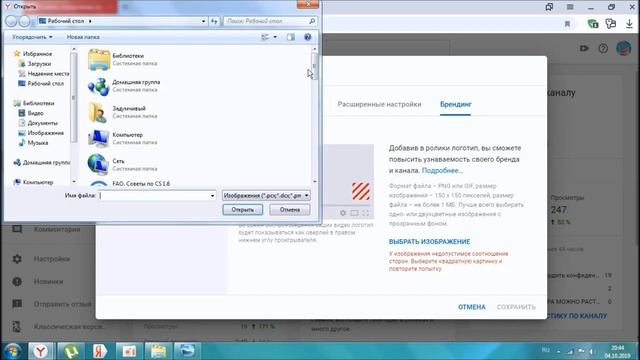Click the Новая папка button
Screen dimensions: 640x360
pos(83,37)
